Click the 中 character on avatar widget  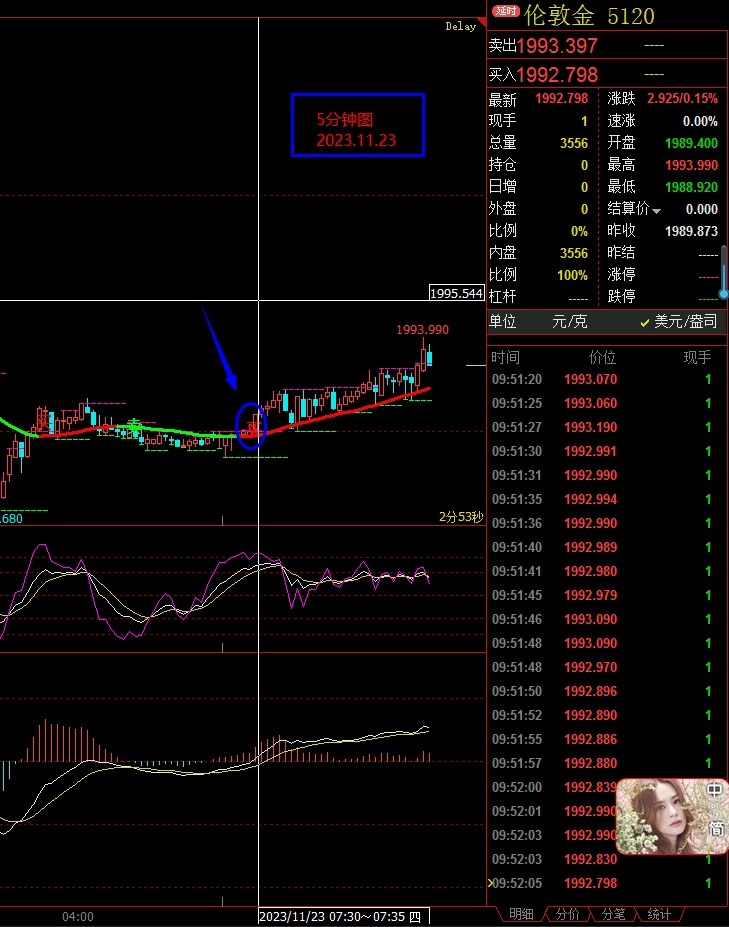coord(716,790)
